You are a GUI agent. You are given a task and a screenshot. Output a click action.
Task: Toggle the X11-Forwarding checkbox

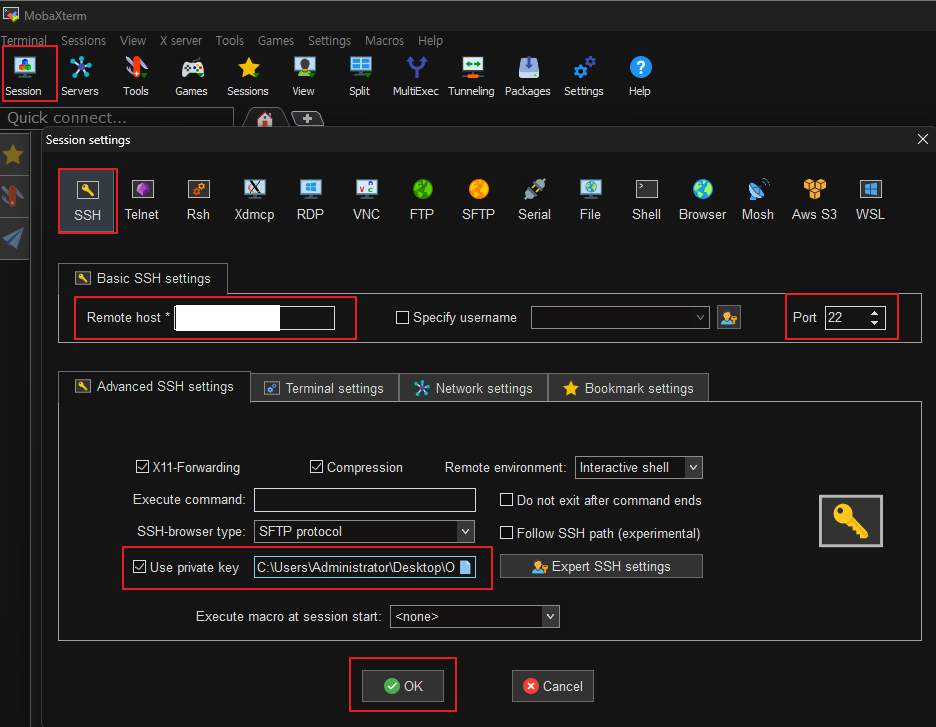pyautogui.click(x=142, y=467)
